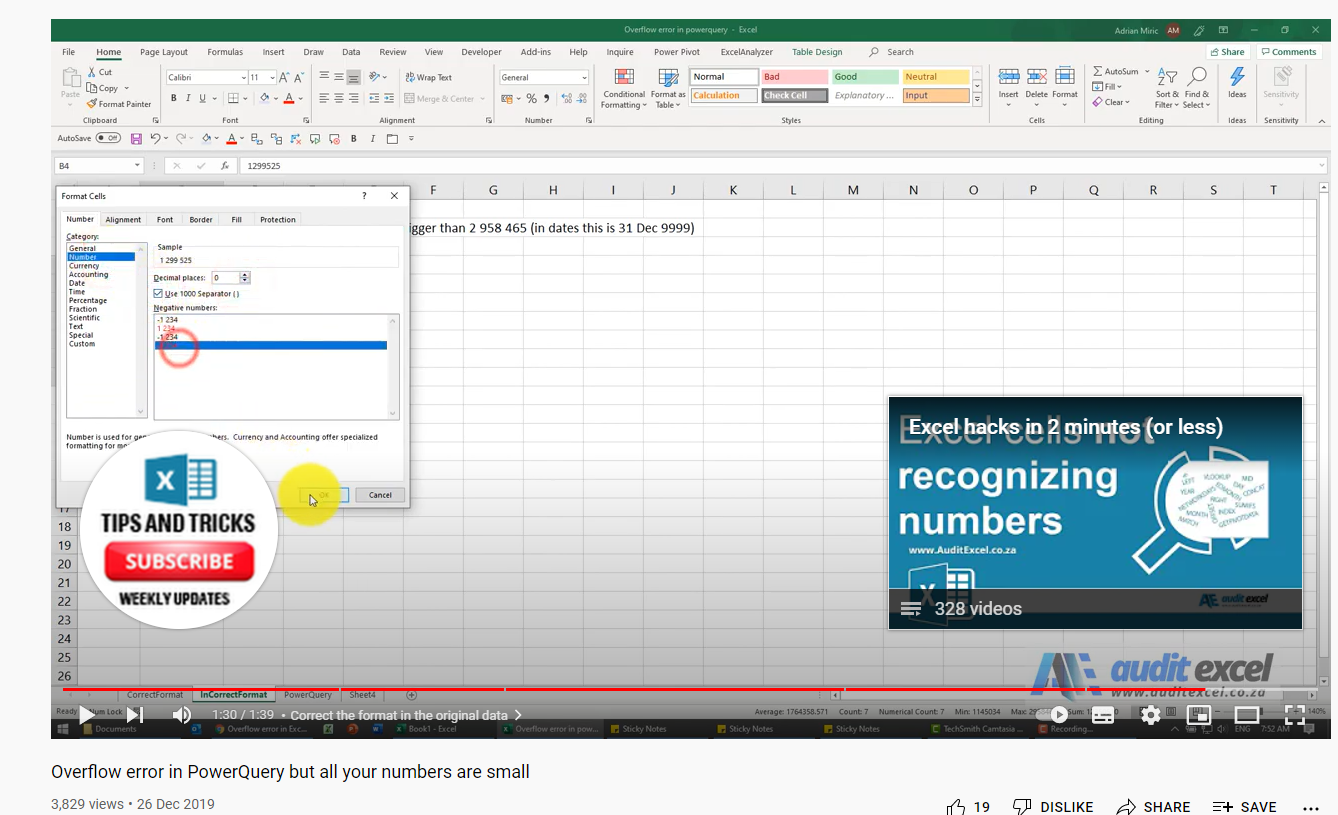The height and width of the screenshot is (815, 1338).
Task: Click the Increase Decimal icon
Action: coord(567,98)
